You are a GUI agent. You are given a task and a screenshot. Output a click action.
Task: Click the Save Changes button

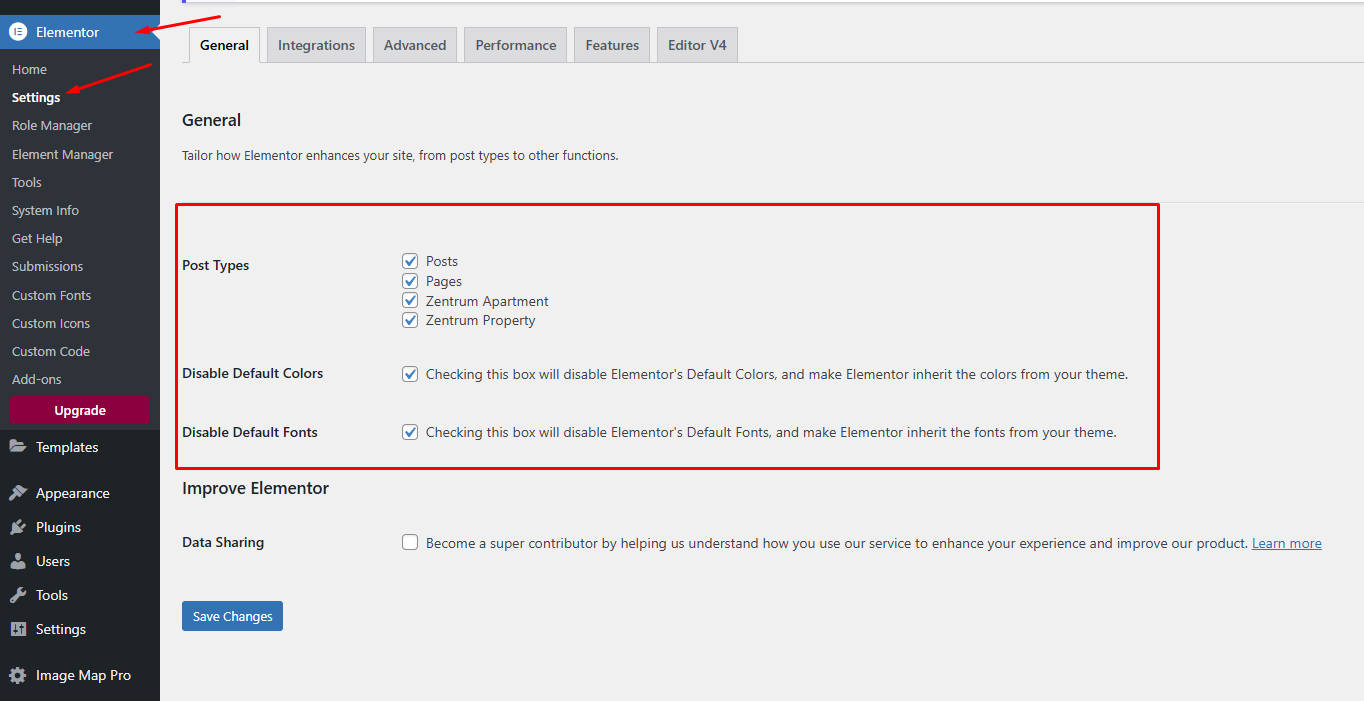(x=232, y=616)
